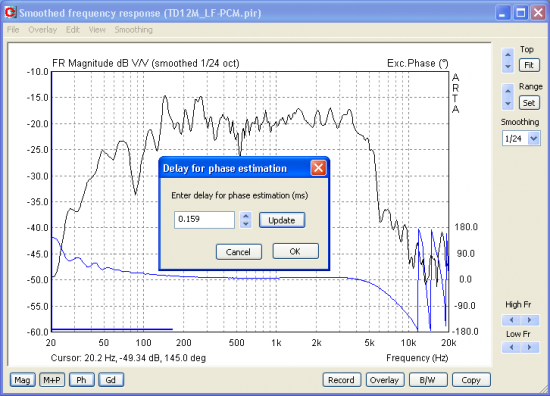Viewport: 550px width, 396px height.
Task: Toggle the B/W color mode button
Action: [x=428, y=380]
